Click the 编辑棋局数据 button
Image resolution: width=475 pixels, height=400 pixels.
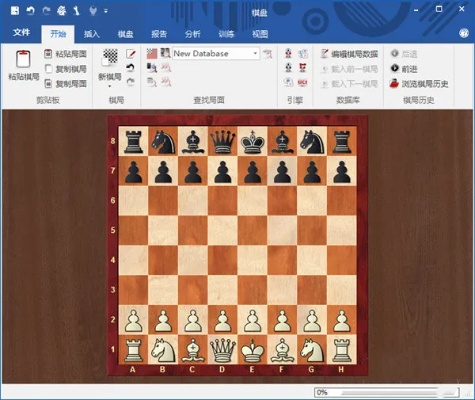coord(349,54)
